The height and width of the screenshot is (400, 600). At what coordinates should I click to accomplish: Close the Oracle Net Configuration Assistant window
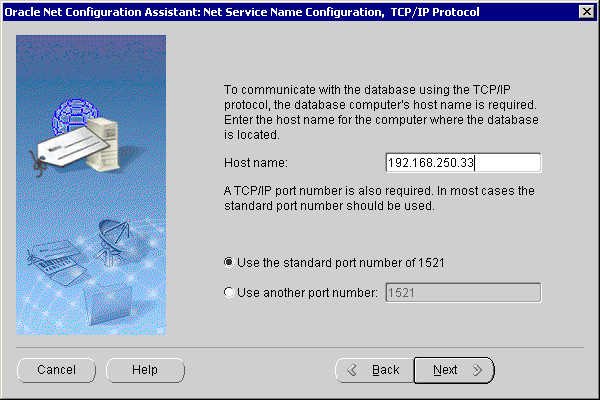coord(586,11)
